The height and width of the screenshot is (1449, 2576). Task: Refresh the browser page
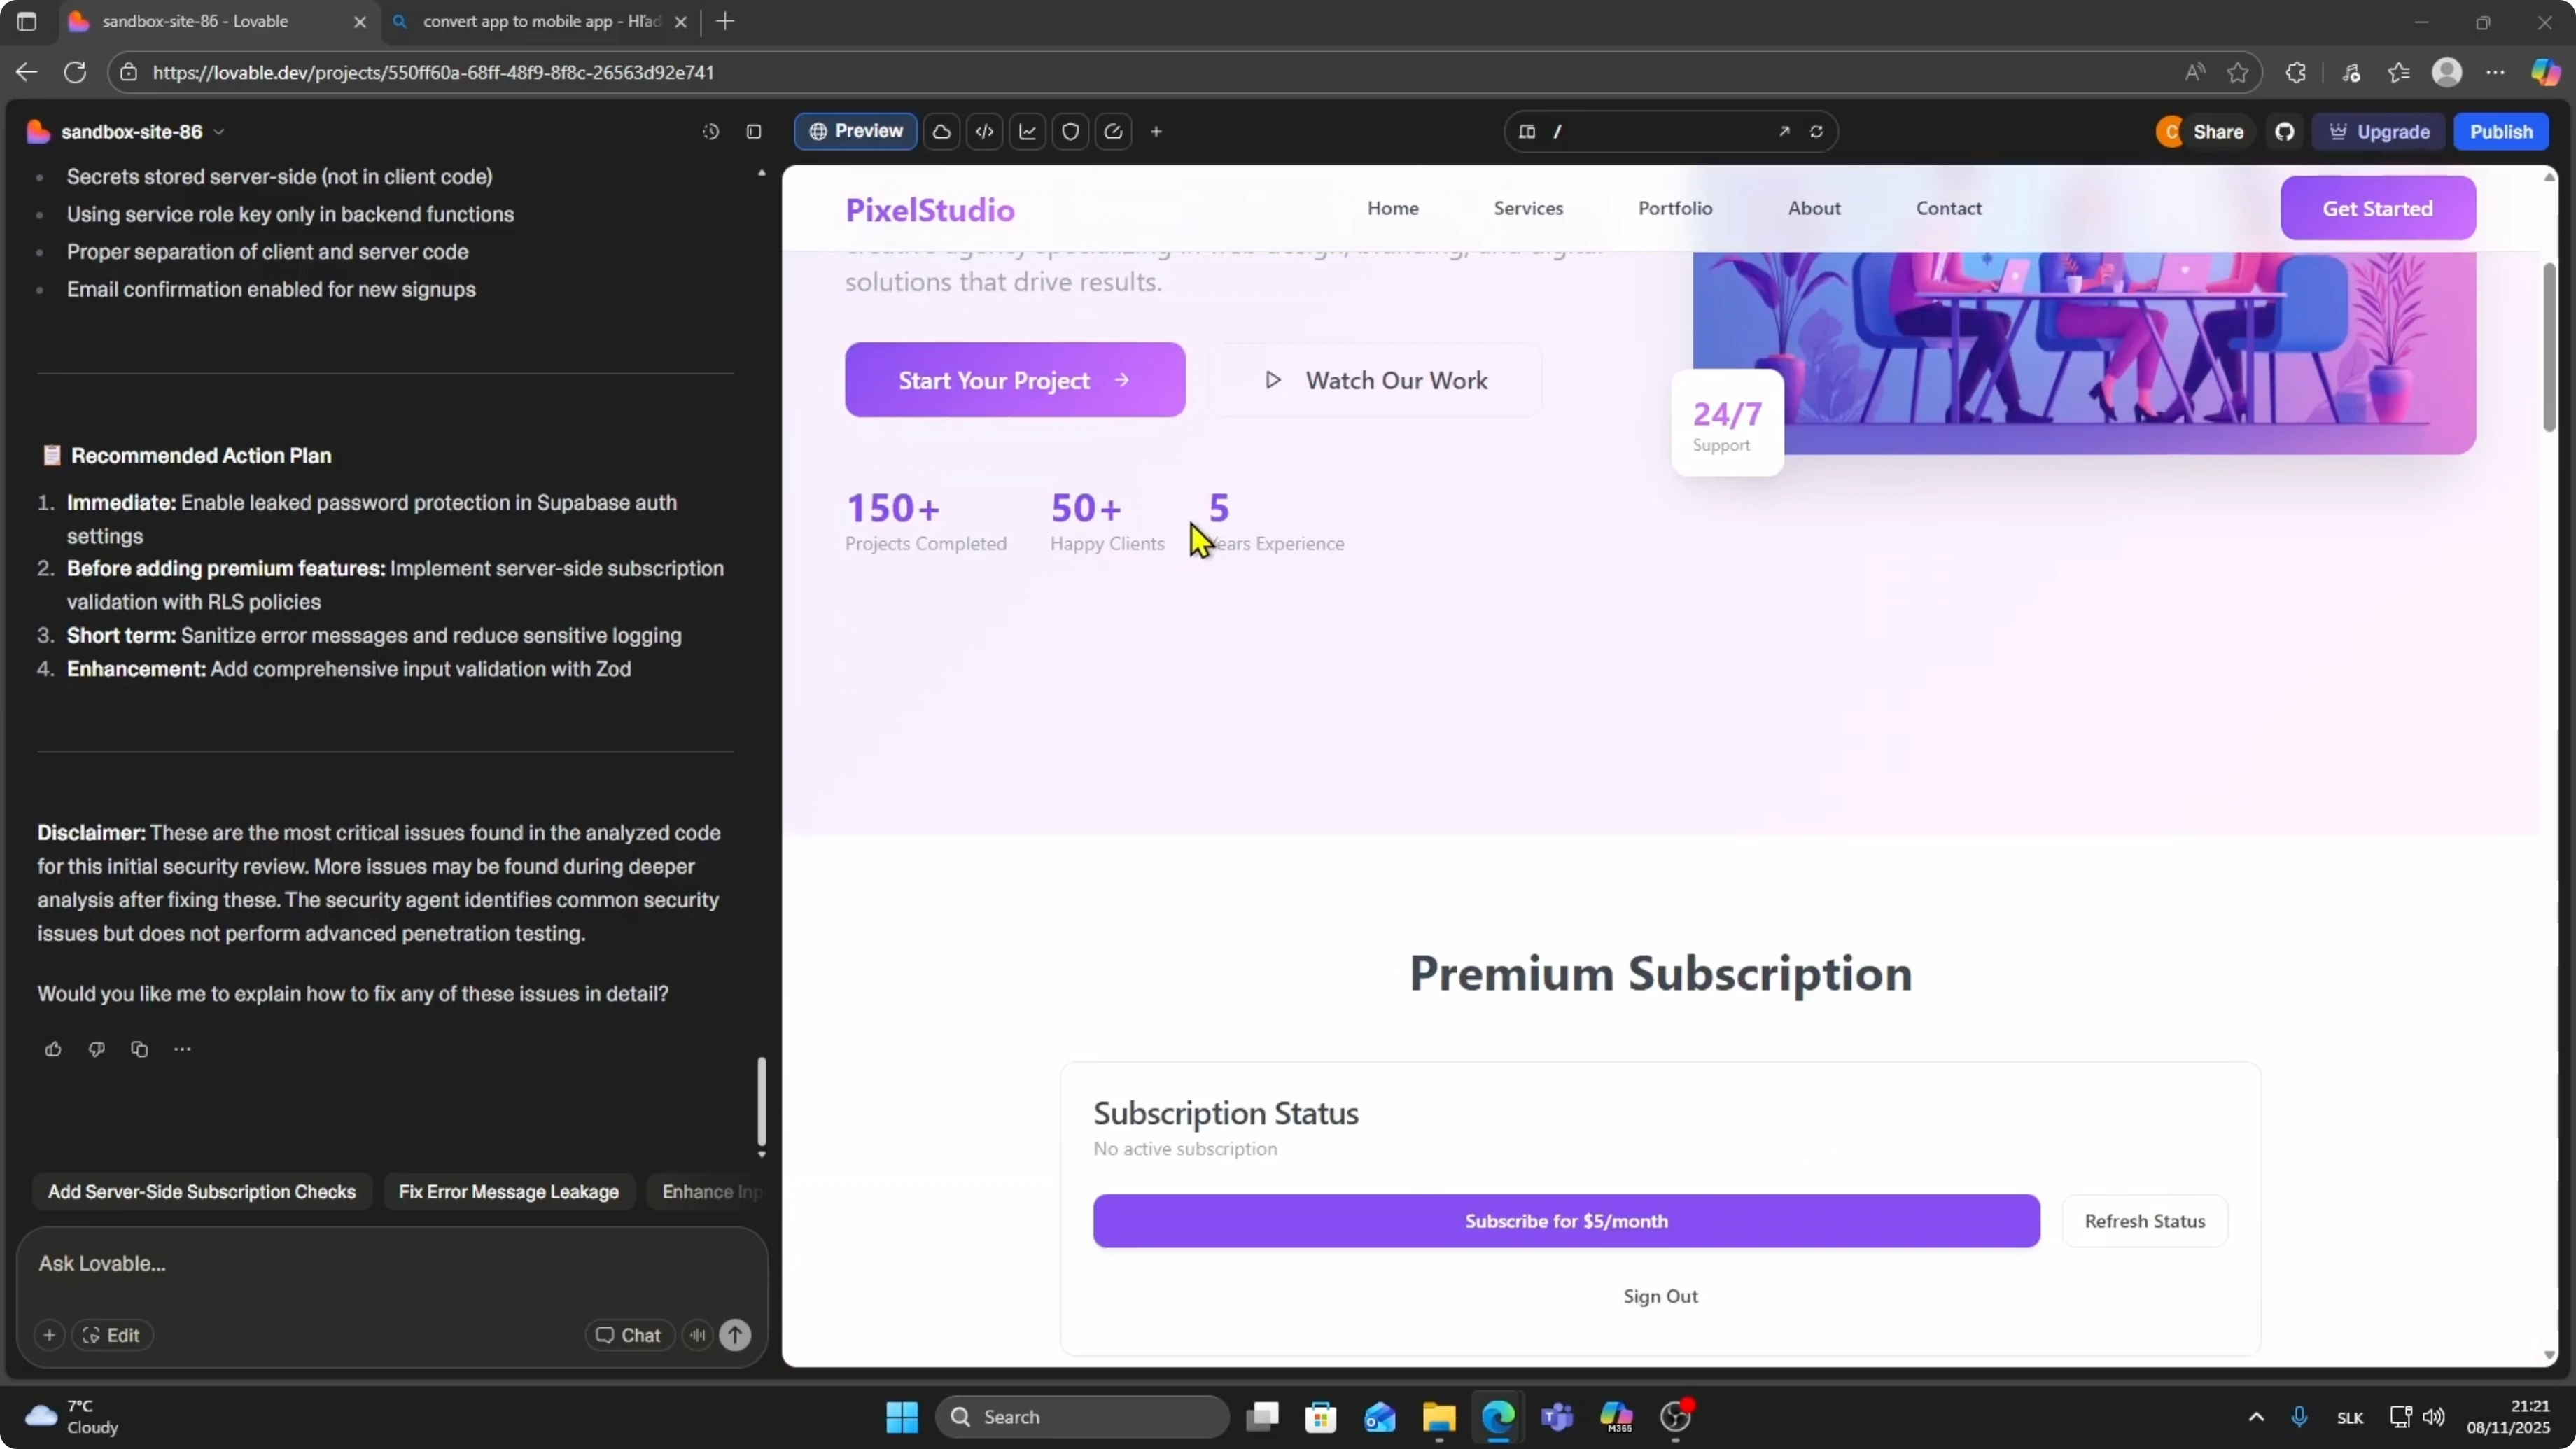click(75, 72)
